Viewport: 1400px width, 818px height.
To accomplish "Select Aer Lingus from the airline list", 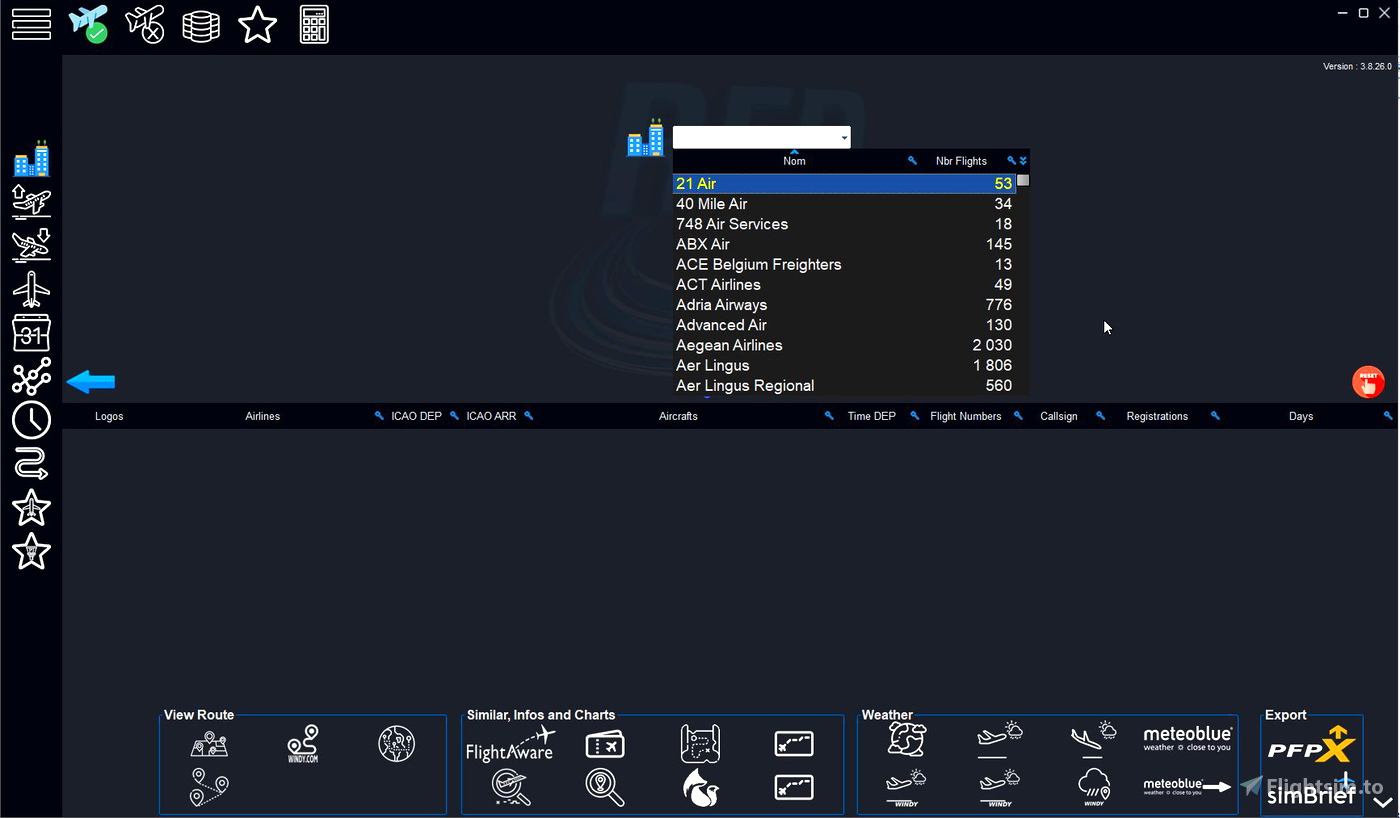I will point(712,365).
